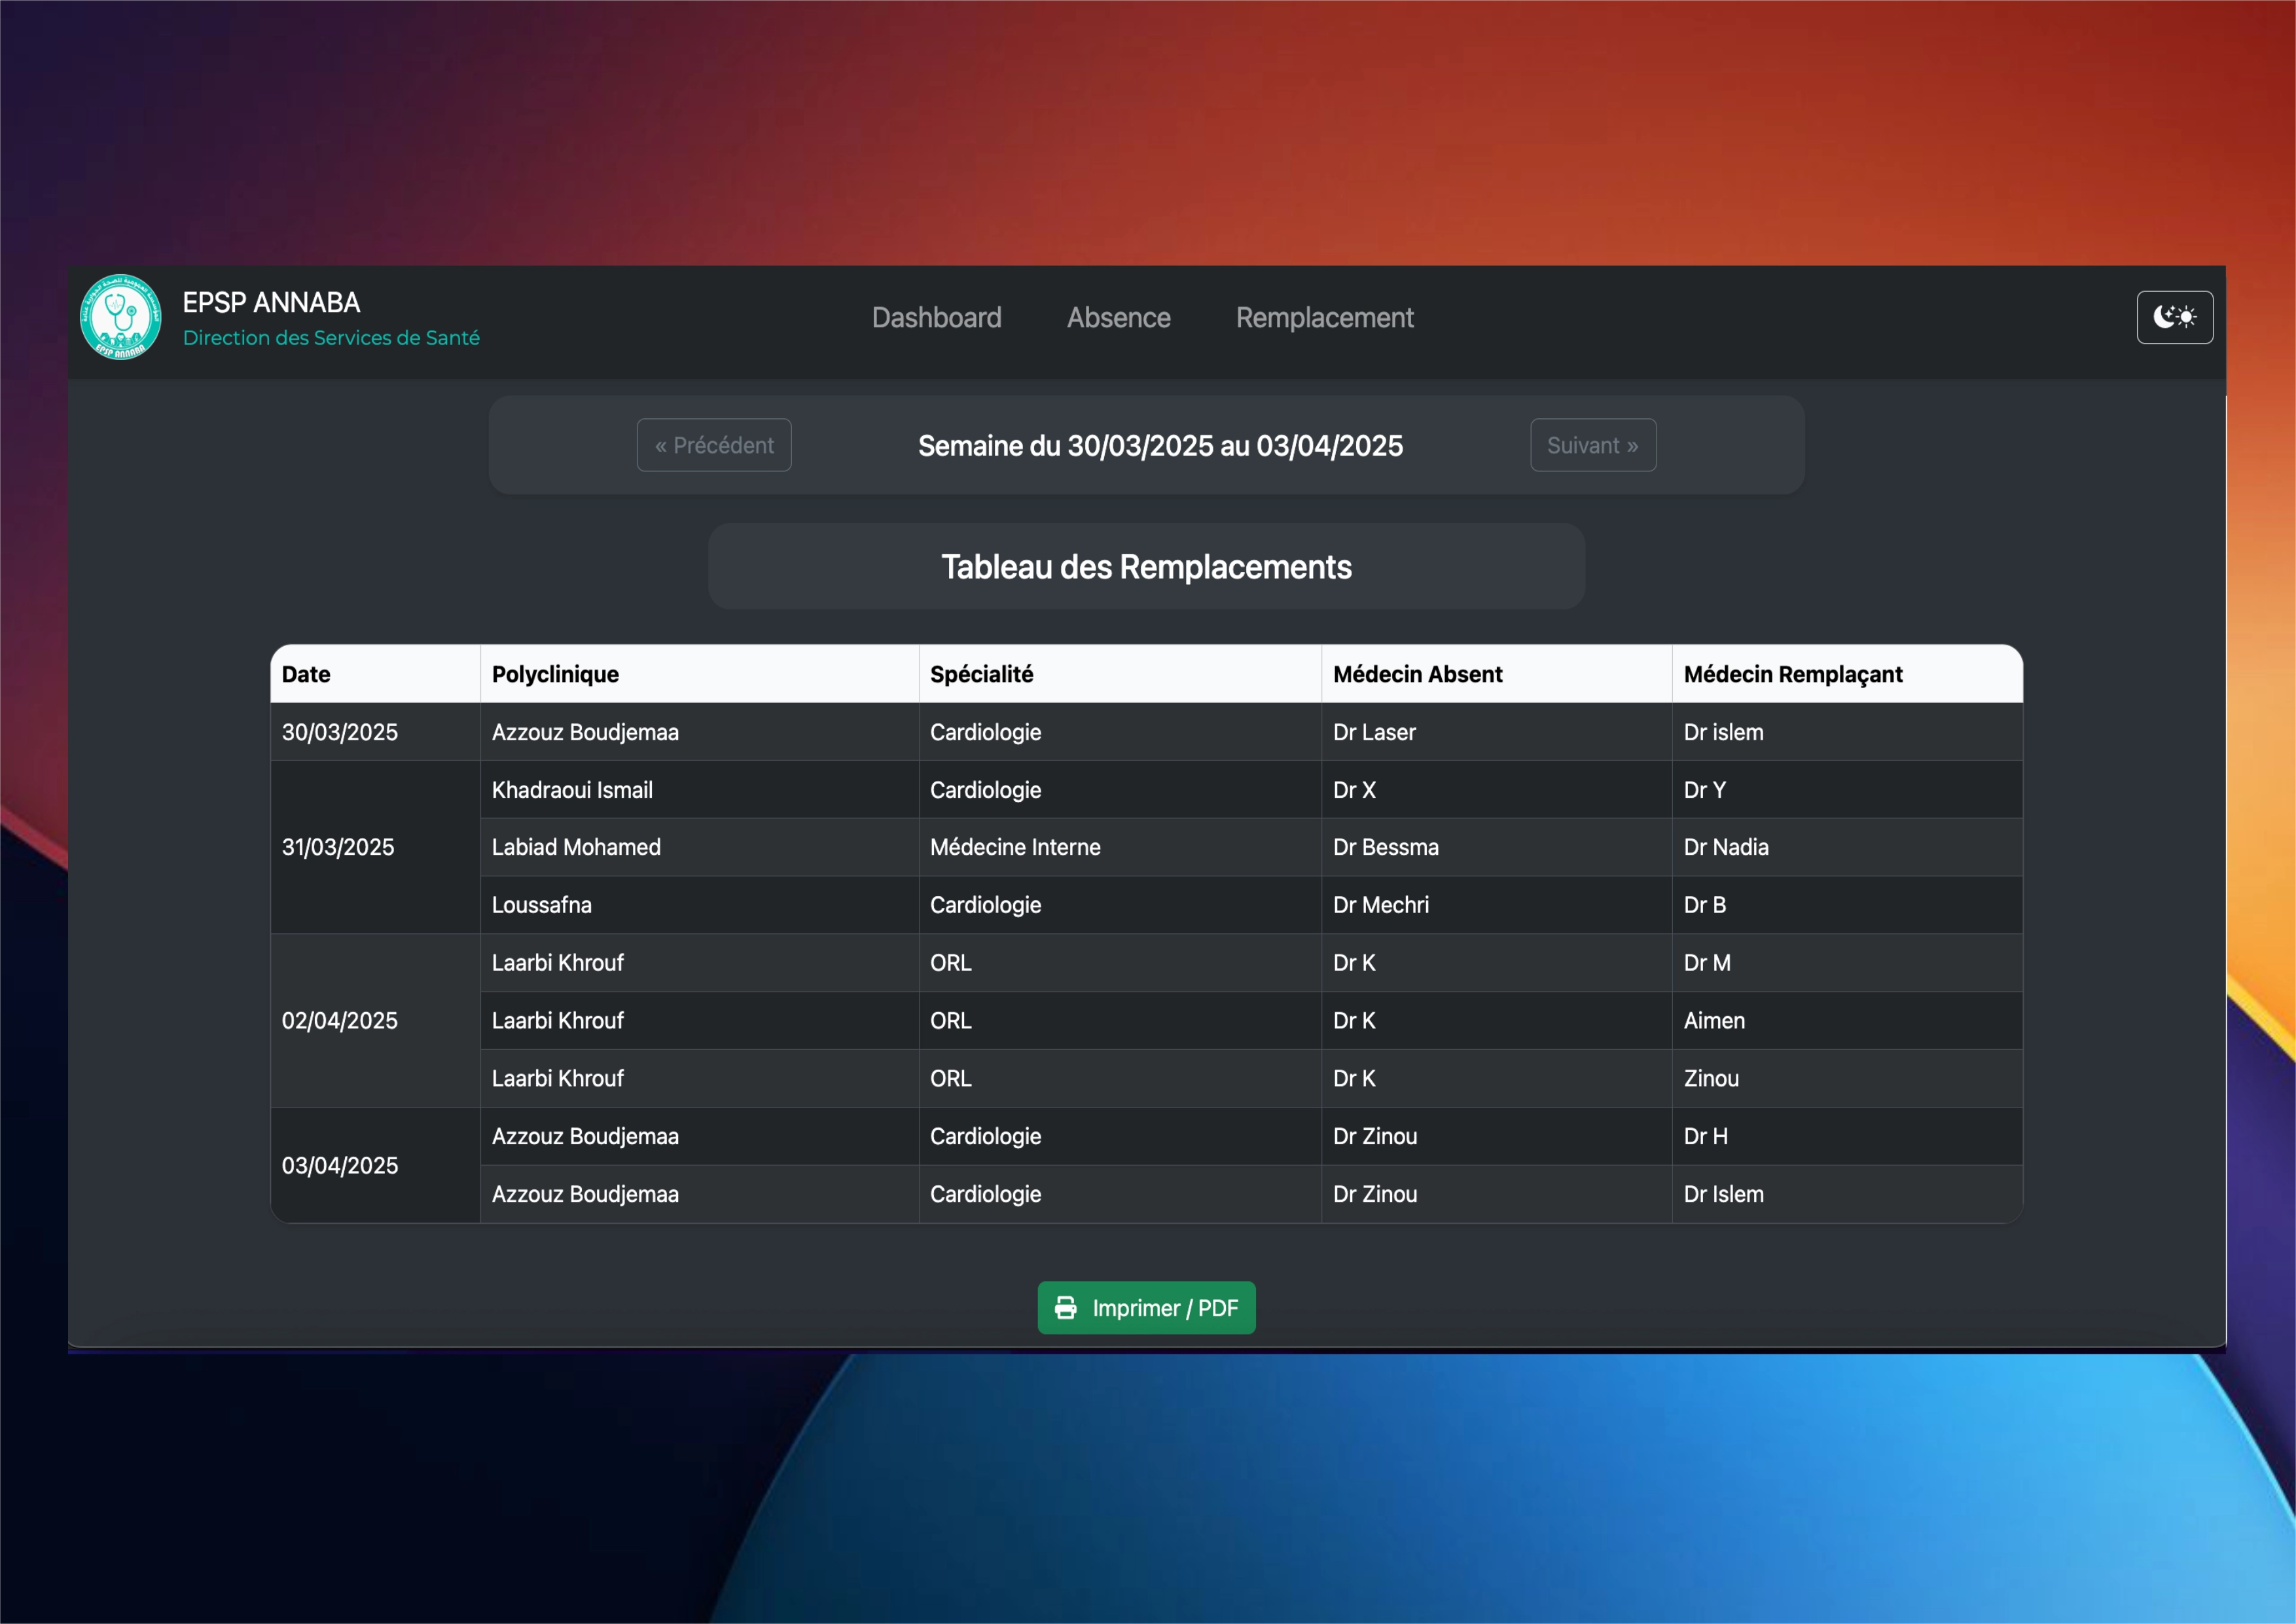This screenshot has height=1624, width=2296.
Task: Select the Médecine Interne specialty cell
Action: (x=1015, y=847)
